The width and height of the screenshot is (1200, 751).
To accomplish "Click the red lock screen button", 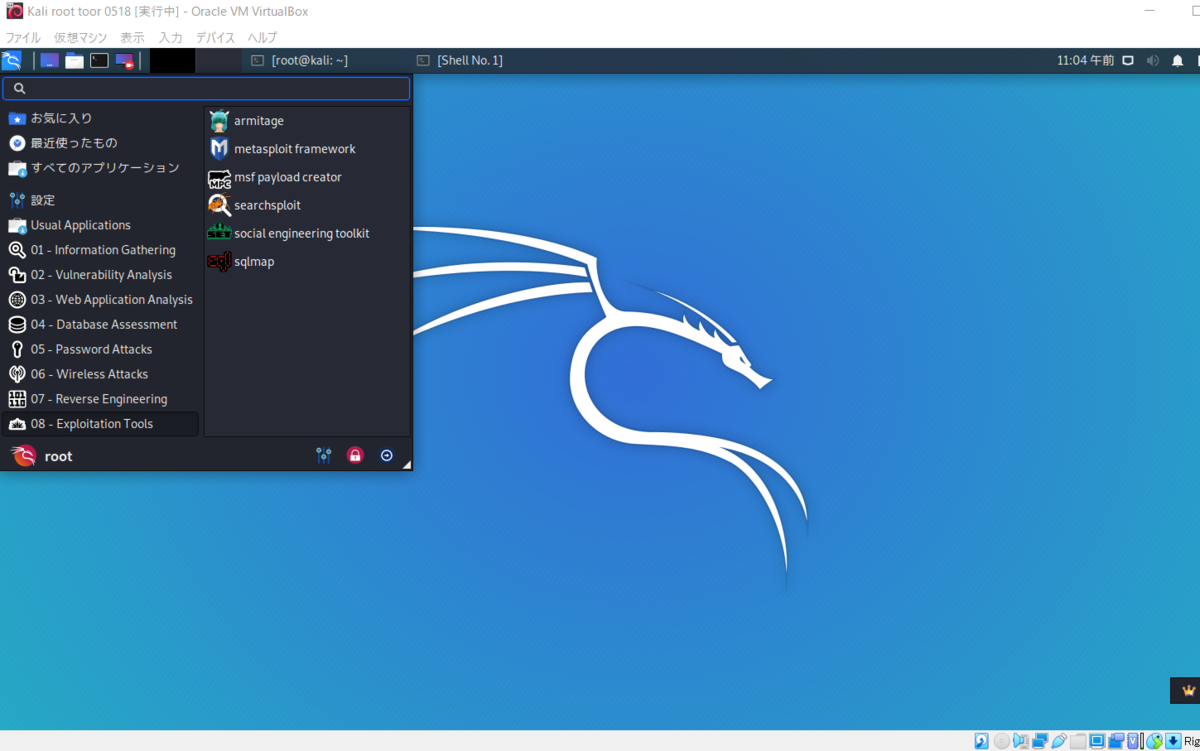I will (x=355, y=456).
